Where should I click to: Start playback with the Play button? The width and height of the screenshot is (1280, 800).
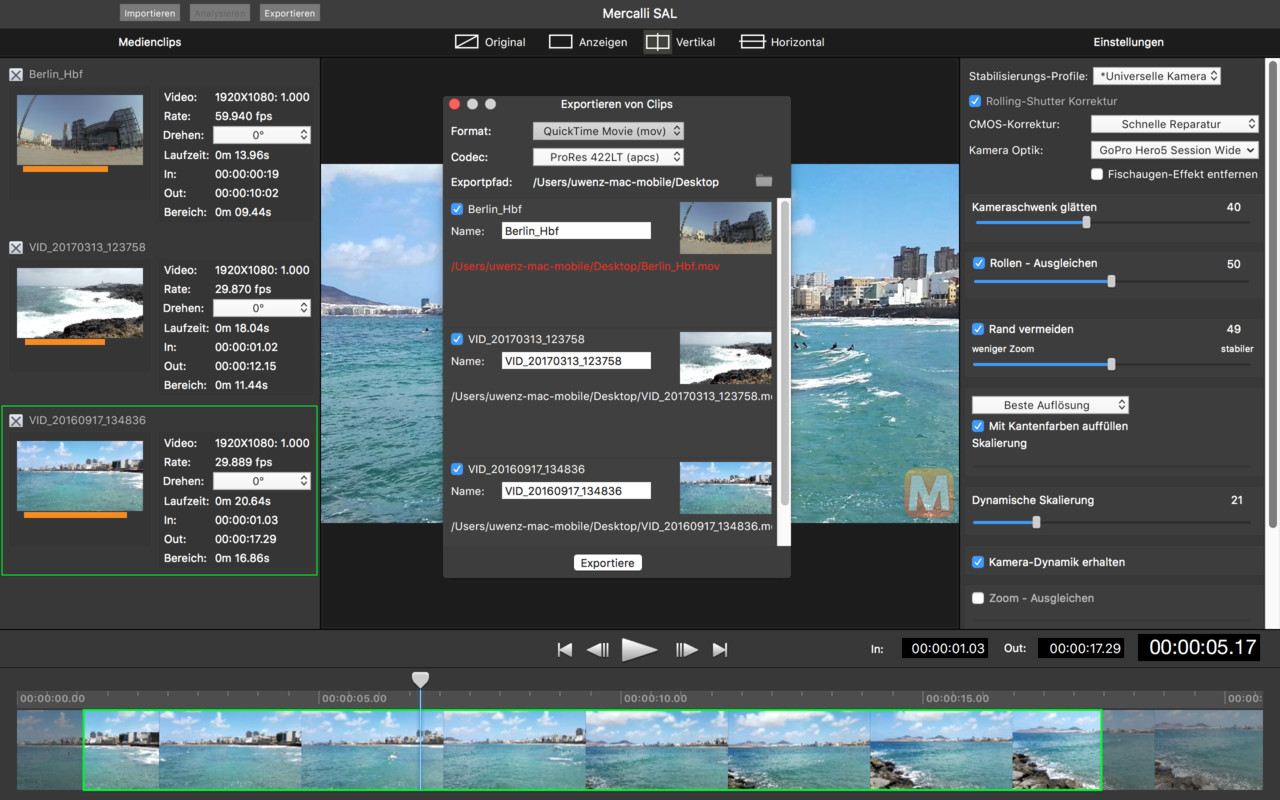[x=640, y=650]
